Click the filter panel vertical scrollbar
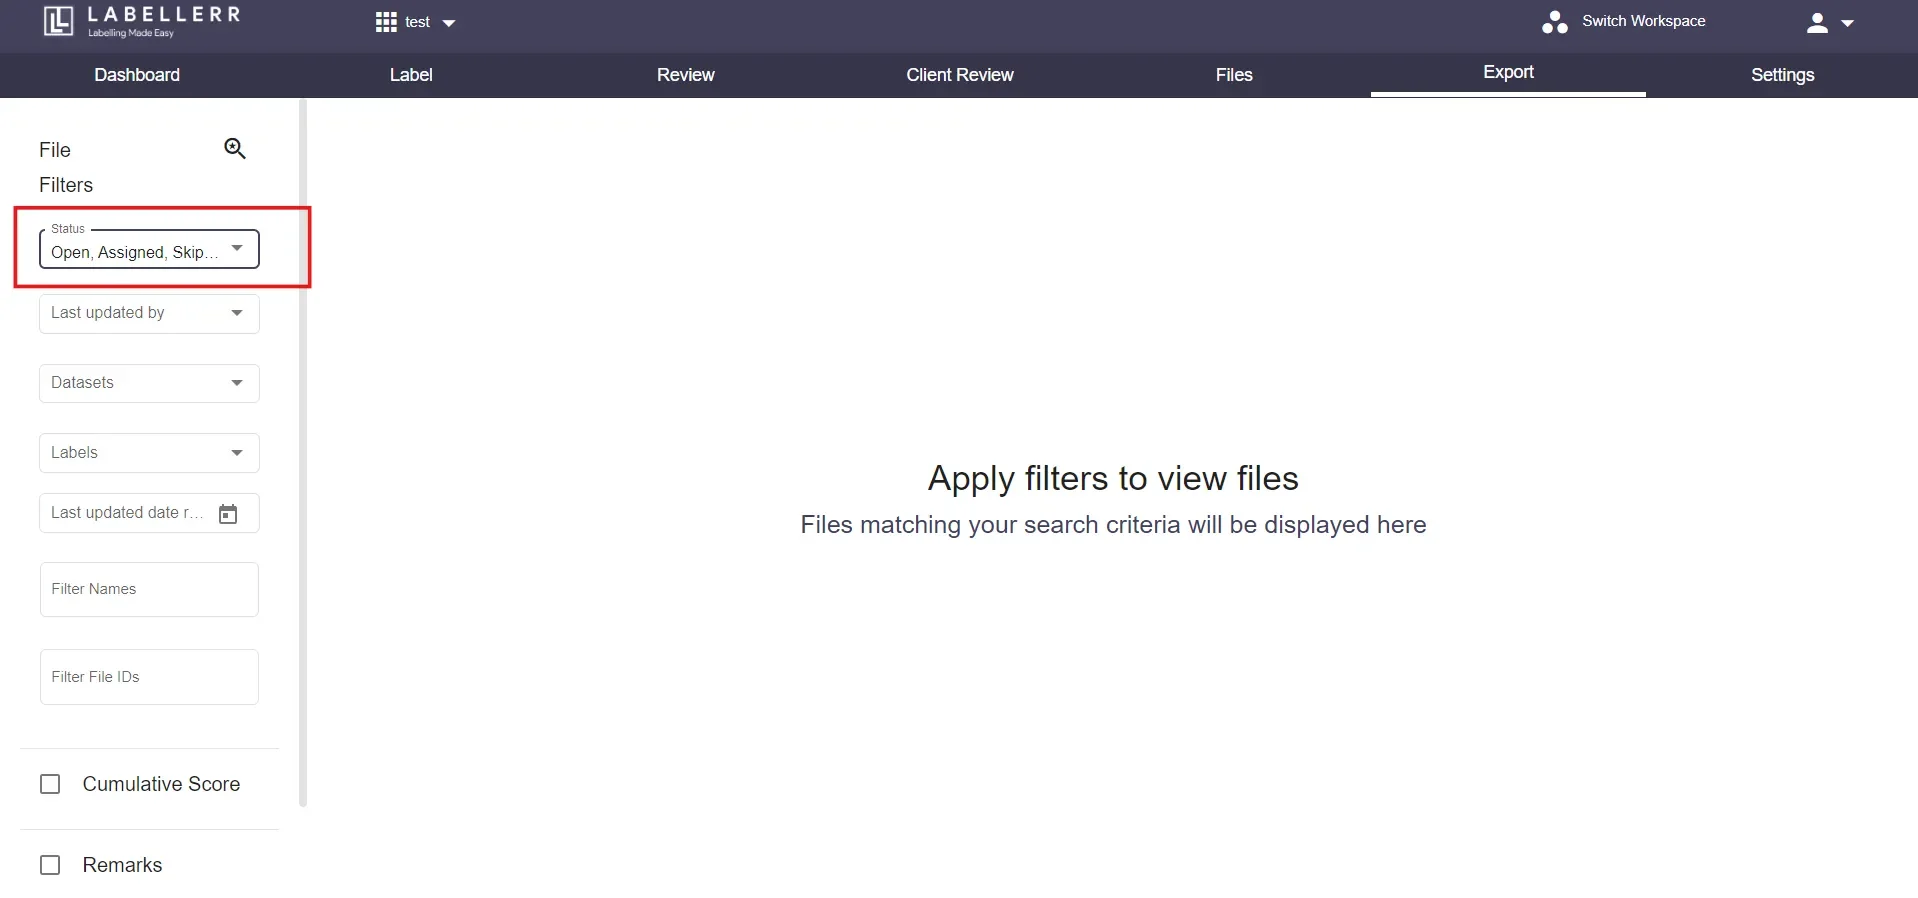This screenshot has height=898, width=1918. (x=303, y=452)
